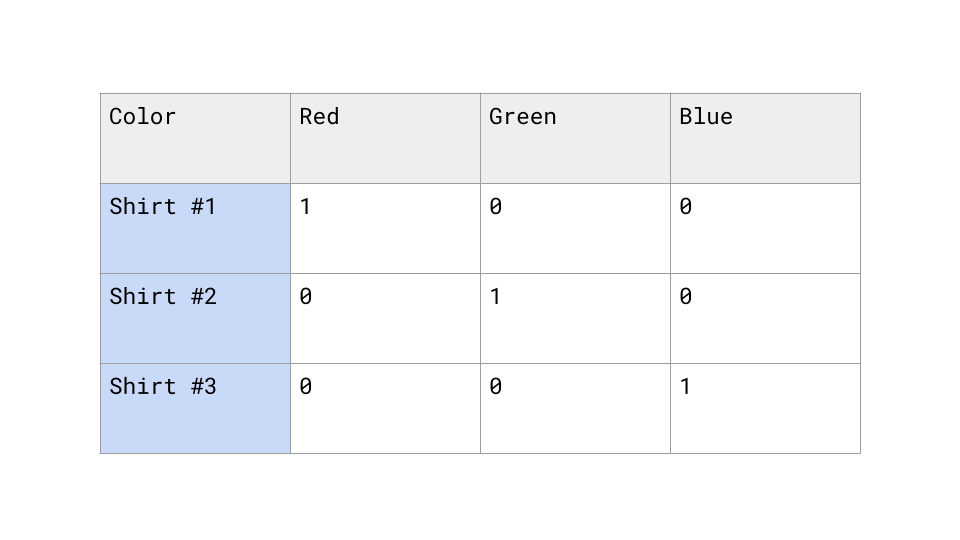Screen dimensions: 960x540
Task: Select the Green column header
Action: 575,138
